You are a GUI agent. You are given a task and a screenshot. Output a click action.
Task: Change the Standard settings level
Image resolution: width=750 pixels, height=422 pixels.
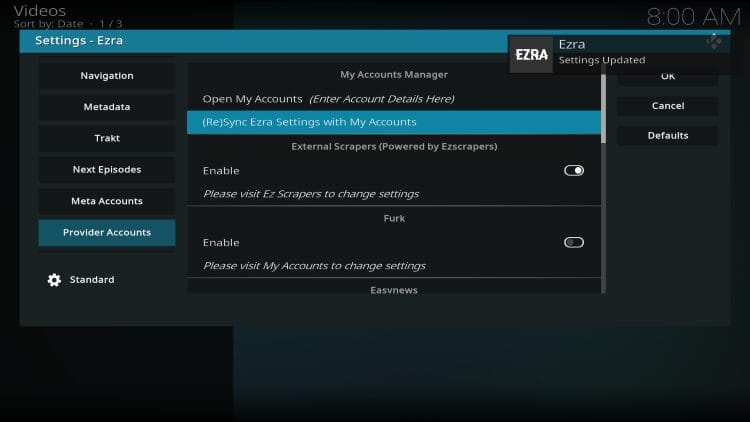pos(92,279)
